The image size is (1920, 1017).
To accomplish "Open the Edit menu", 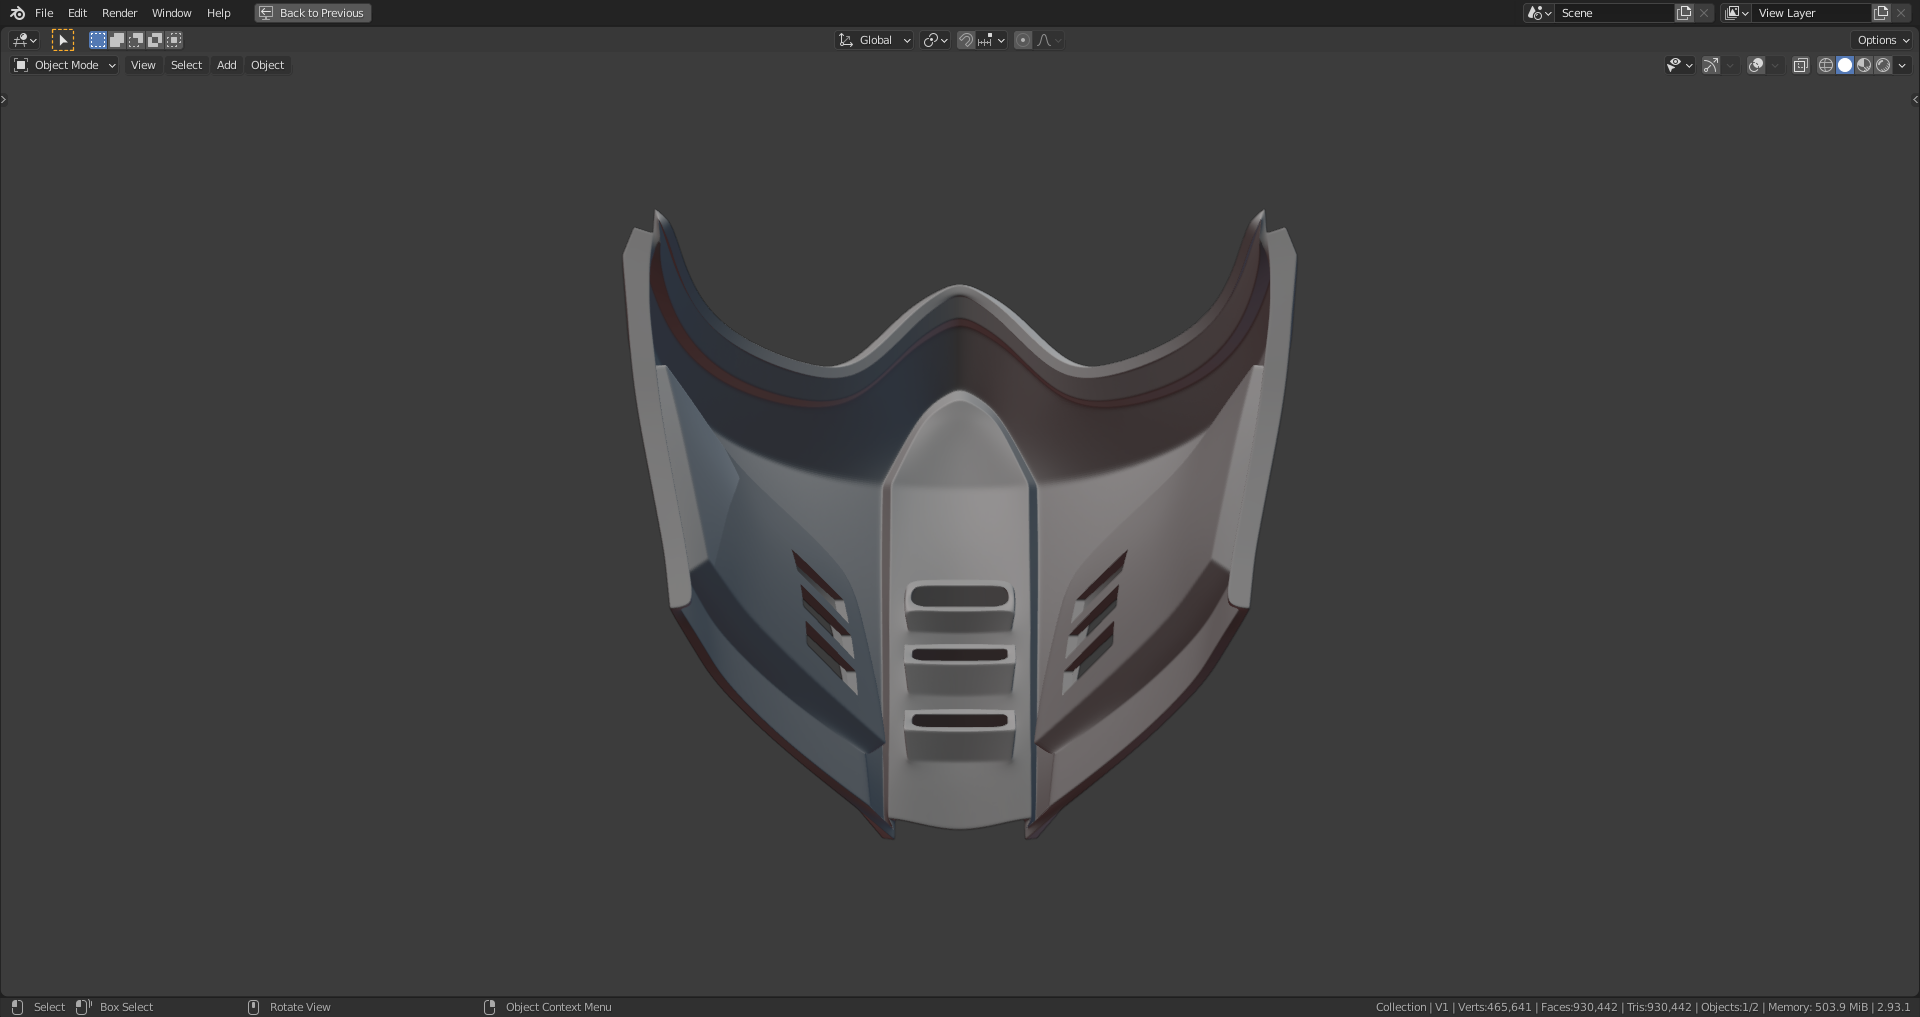I will tap(77, 13).
